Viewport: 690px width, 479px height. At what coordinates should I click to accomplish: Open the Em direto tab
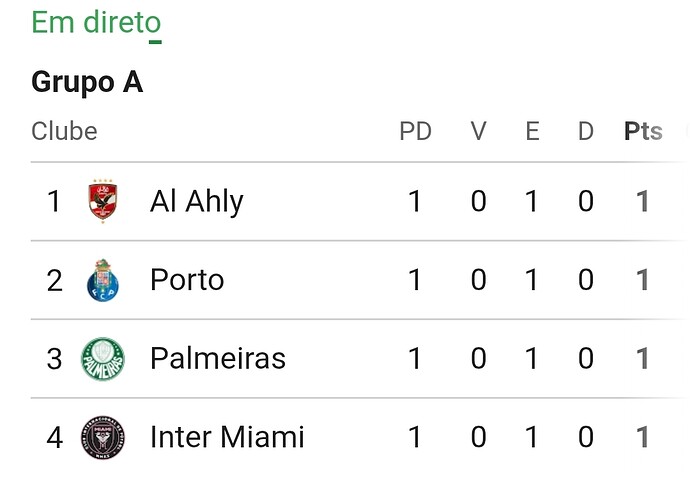point(96,22)
